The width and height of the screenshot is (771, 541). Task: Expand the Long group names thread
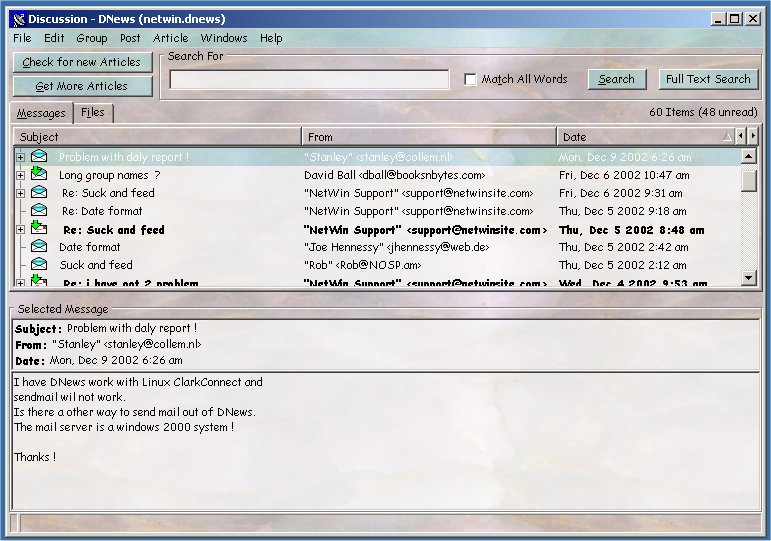coord(20,175)
